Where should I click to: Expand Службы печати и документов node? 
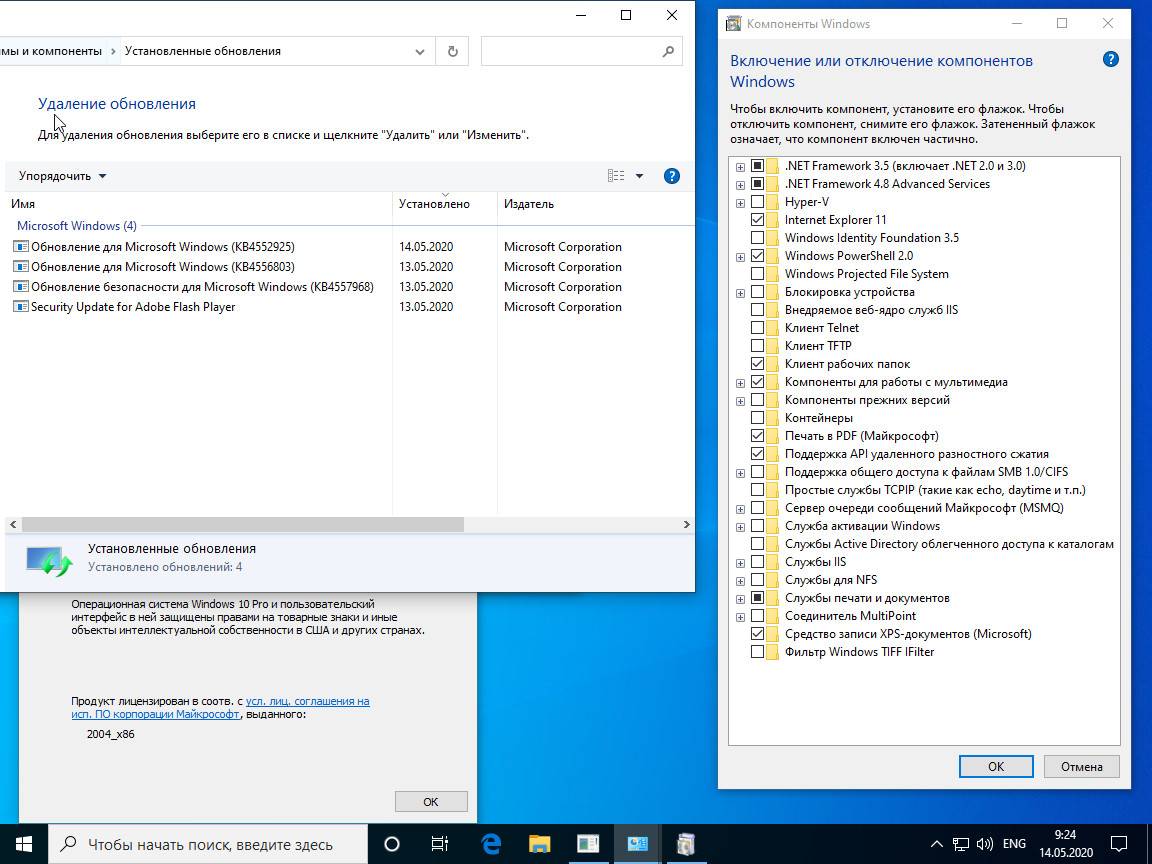741,599
